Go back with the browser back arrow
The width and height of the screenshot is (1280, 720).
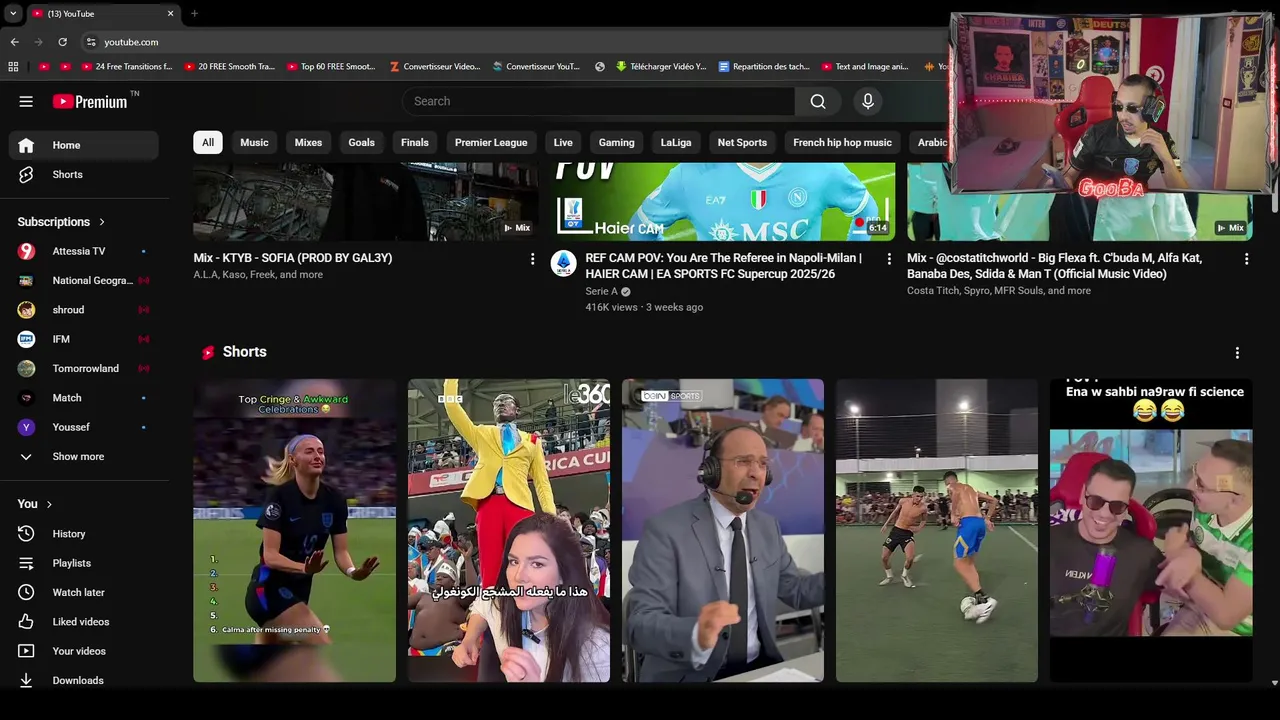[14, 42]
